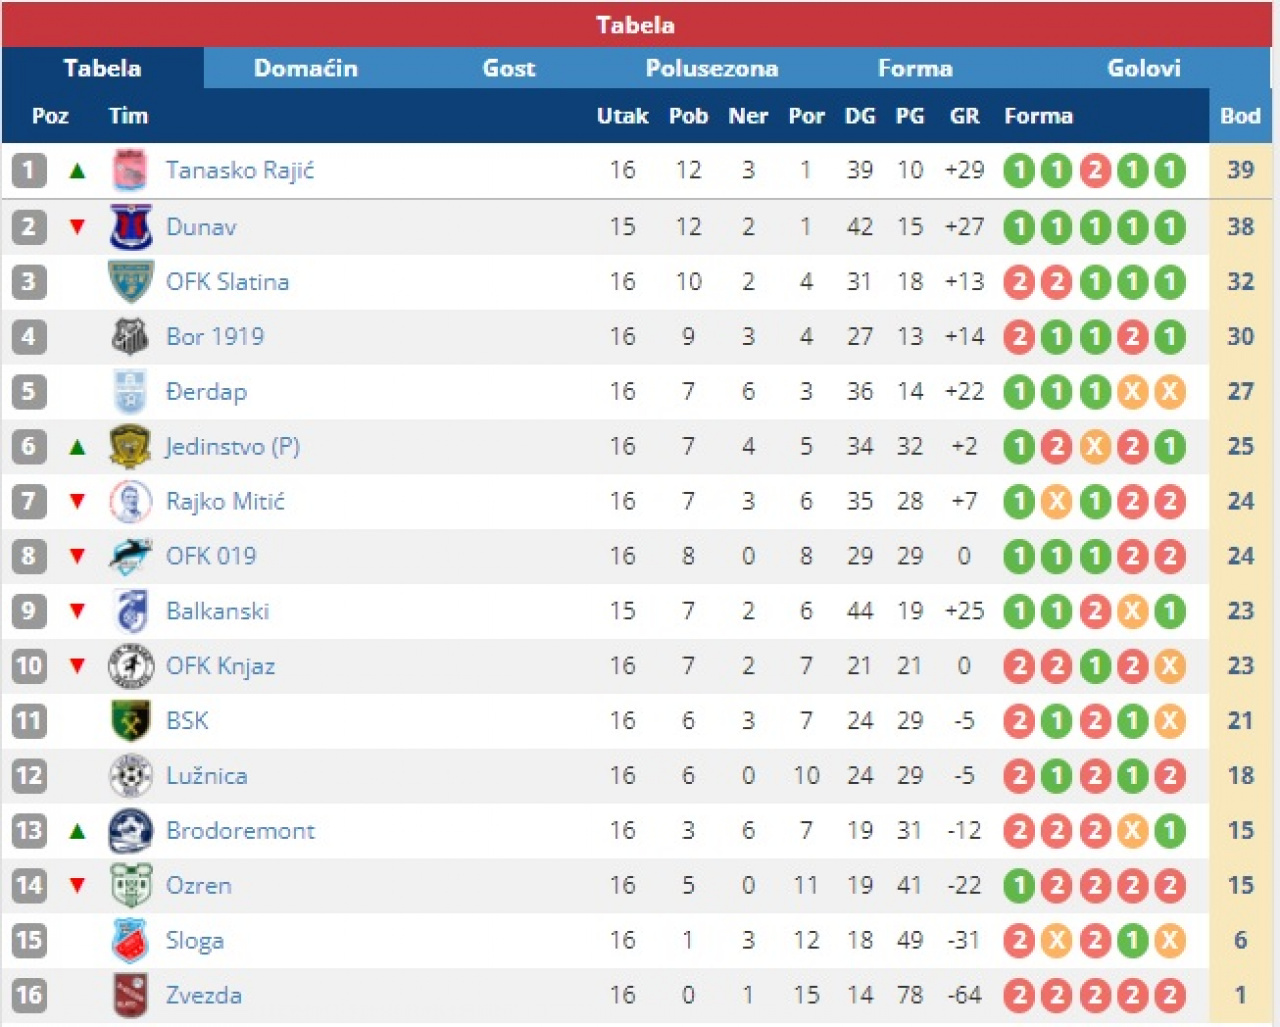Click Sloga's last orange draw form circle
This screenshot has height=1027, width=1280.
(x=1169, y=940)
